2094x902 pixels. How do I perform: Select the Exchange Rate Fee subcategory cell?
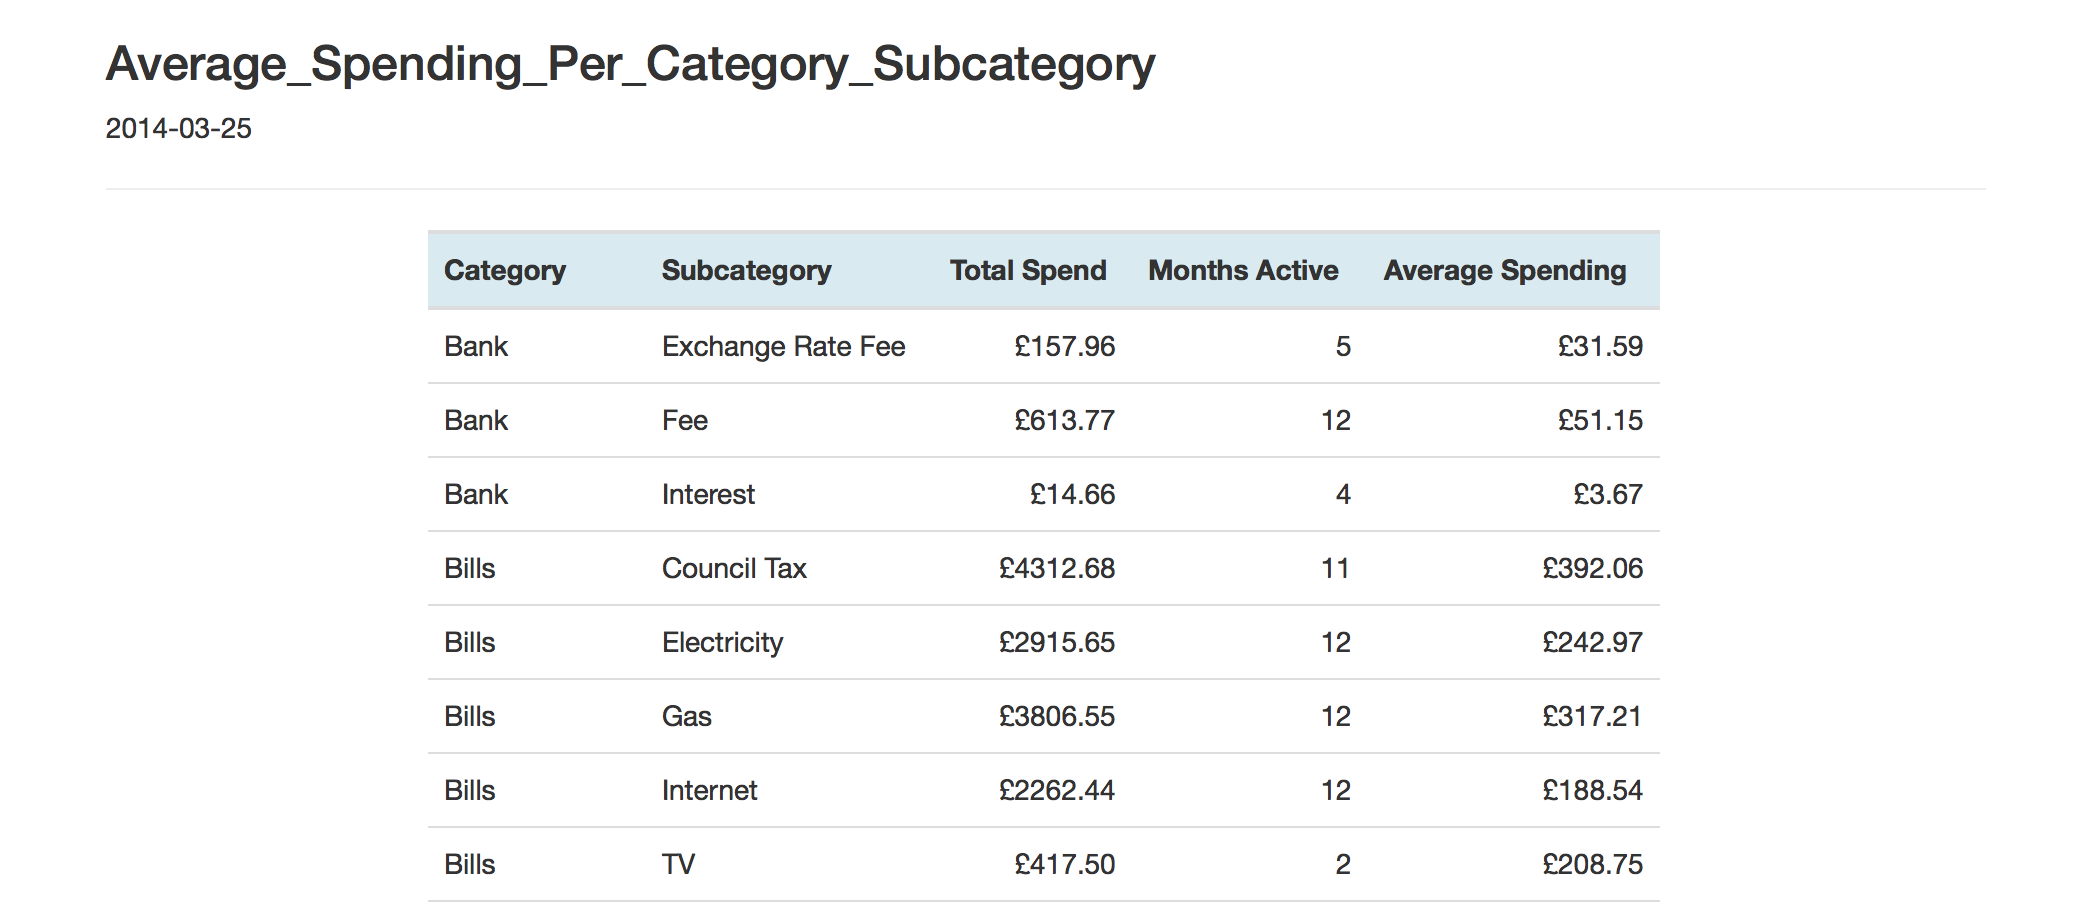pyautogui.click(x=783, y=346)
